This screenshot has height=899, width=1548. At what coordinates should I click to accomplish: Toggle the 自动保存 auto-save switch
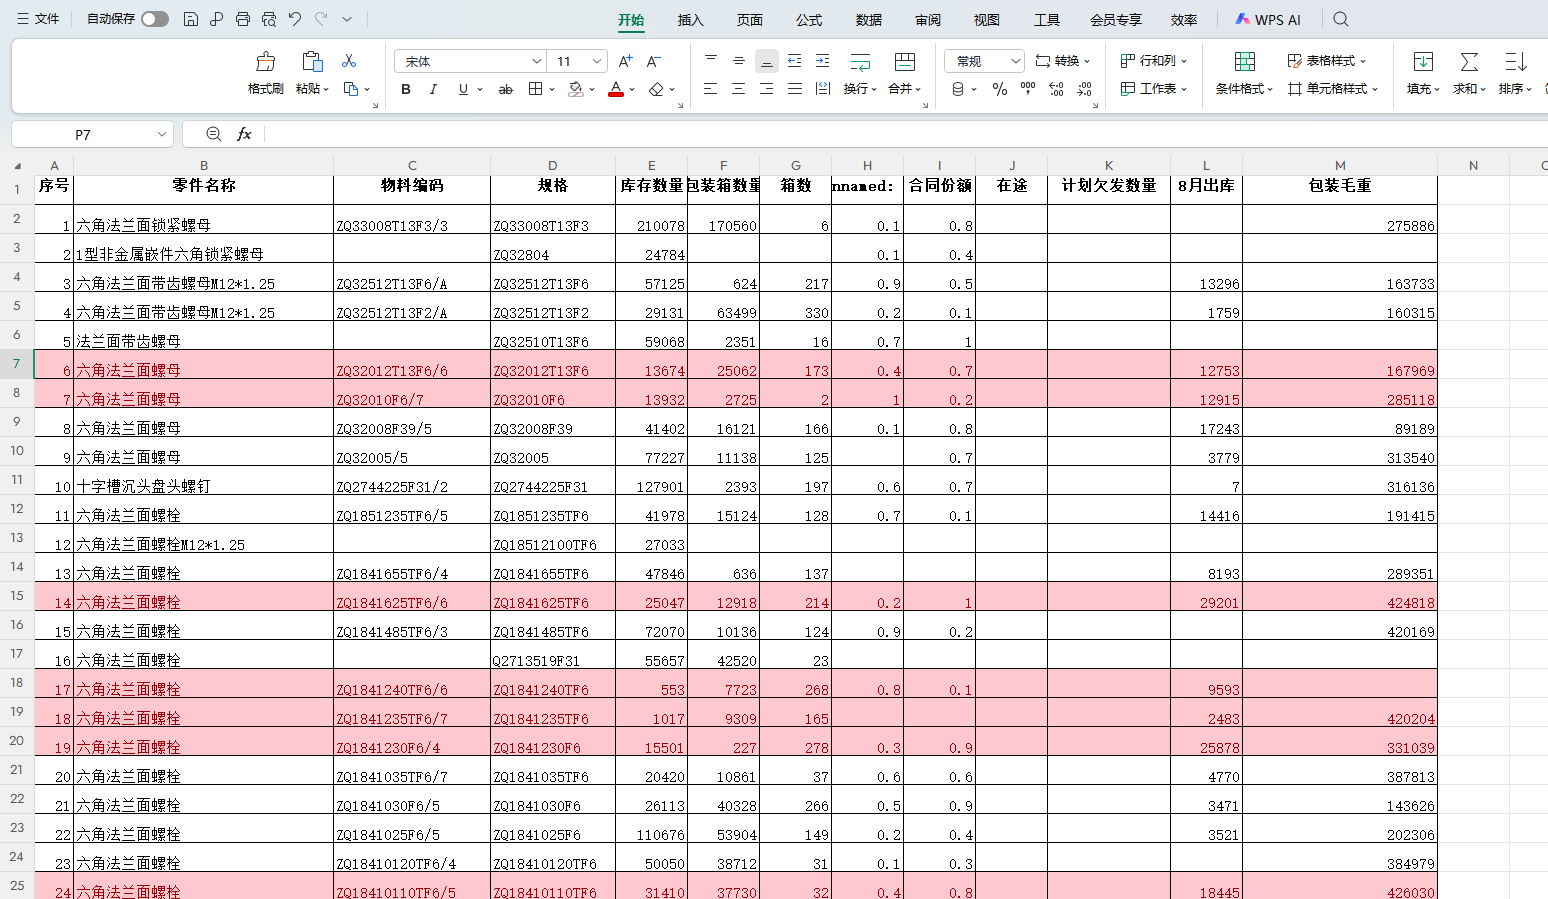tap(154, 19)
